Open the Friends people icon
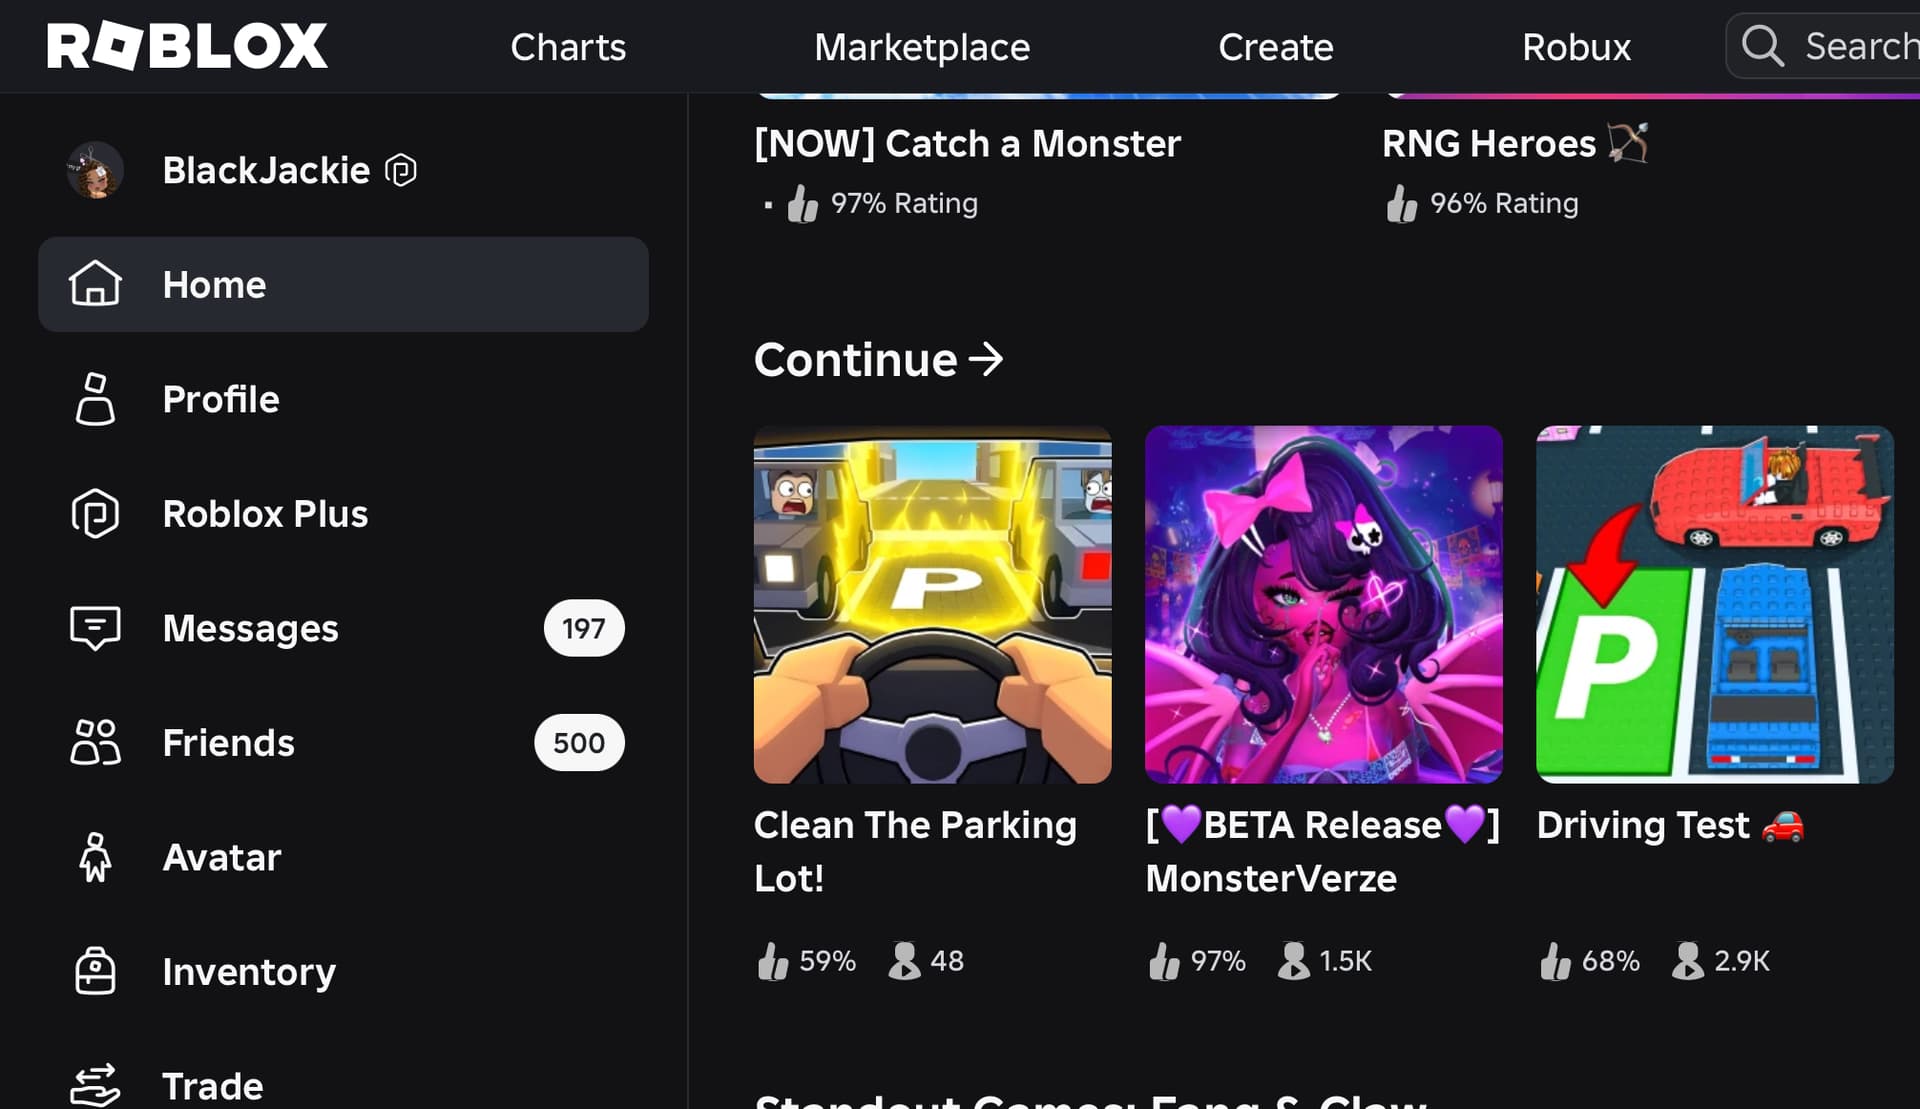Image resolution: width=1920 pixels, height=1109 pixels. tap(95, 742)
